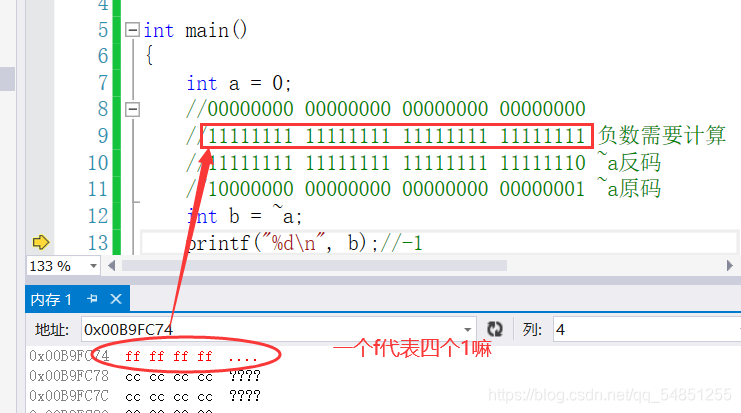
Task: Click the horizontal scrollbar thumb
Action: (x=314, y=266)
